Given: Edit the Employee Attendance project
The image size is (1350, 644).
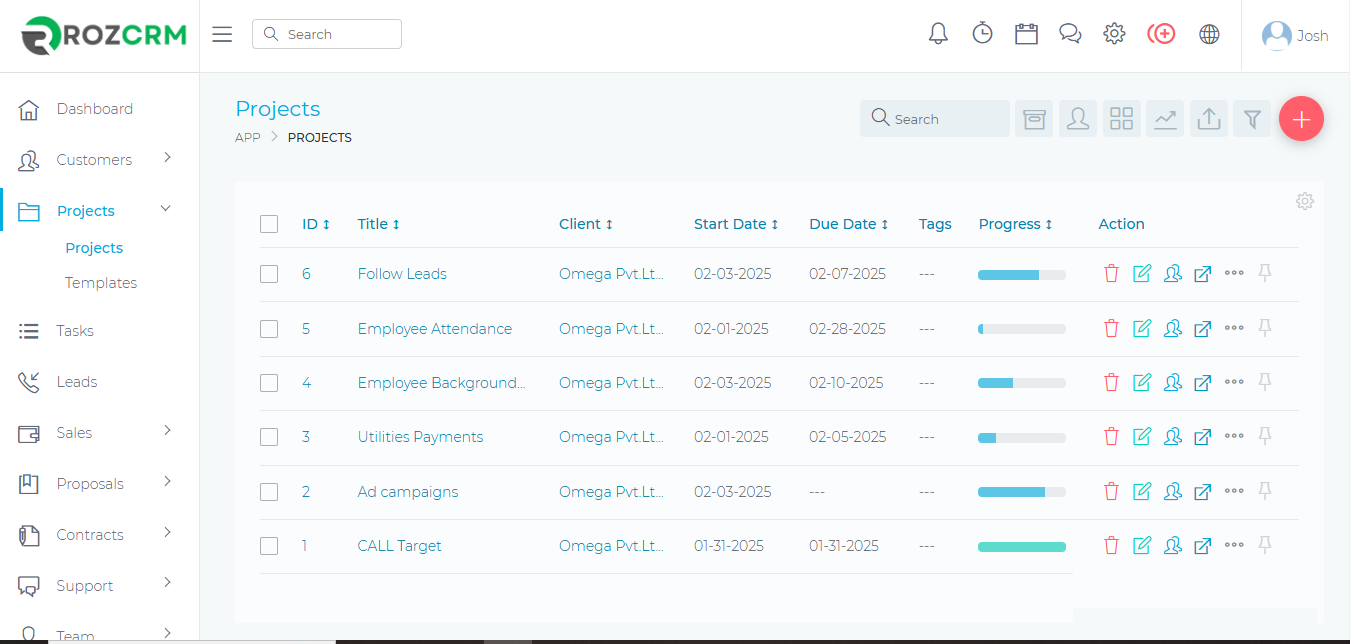Looking at the screenshot, I should coord(1142,328).
